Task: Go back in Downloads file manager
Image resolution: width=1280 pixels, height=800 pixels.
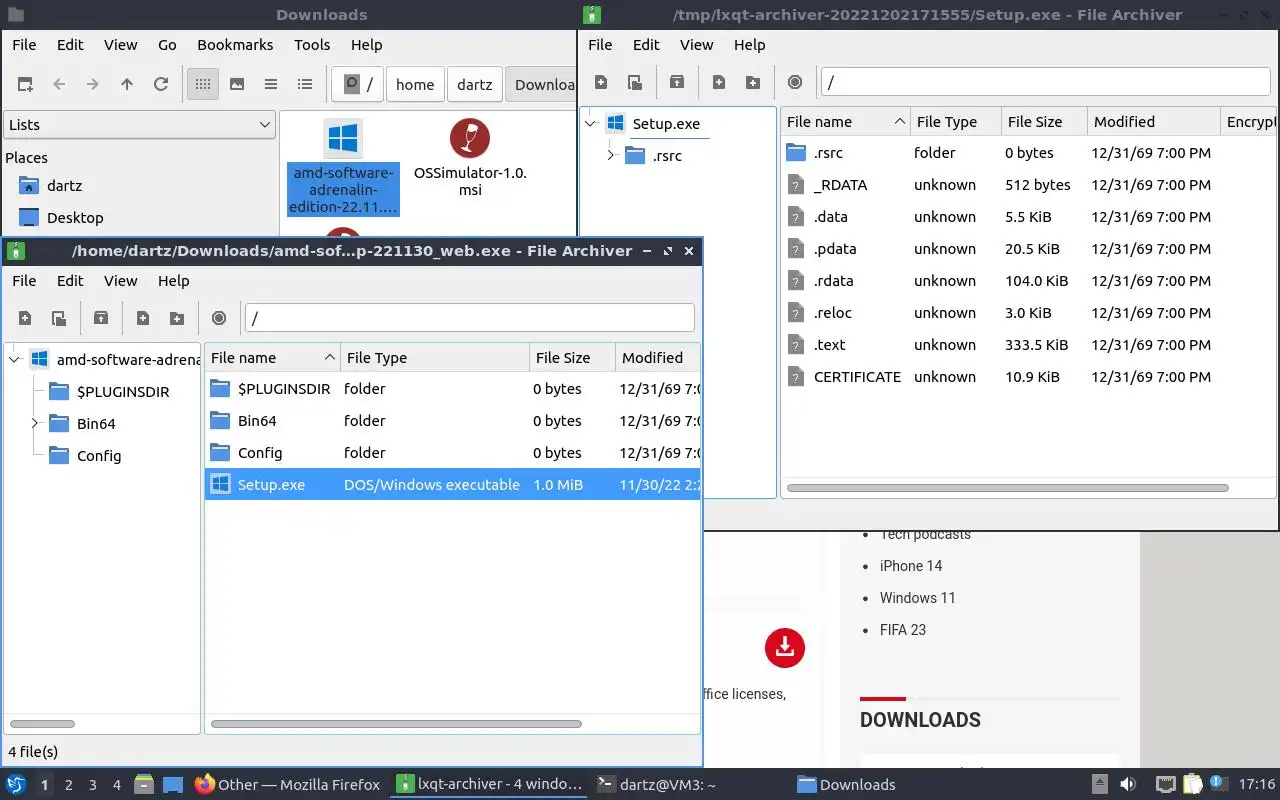Action: [x=59, y=84]
